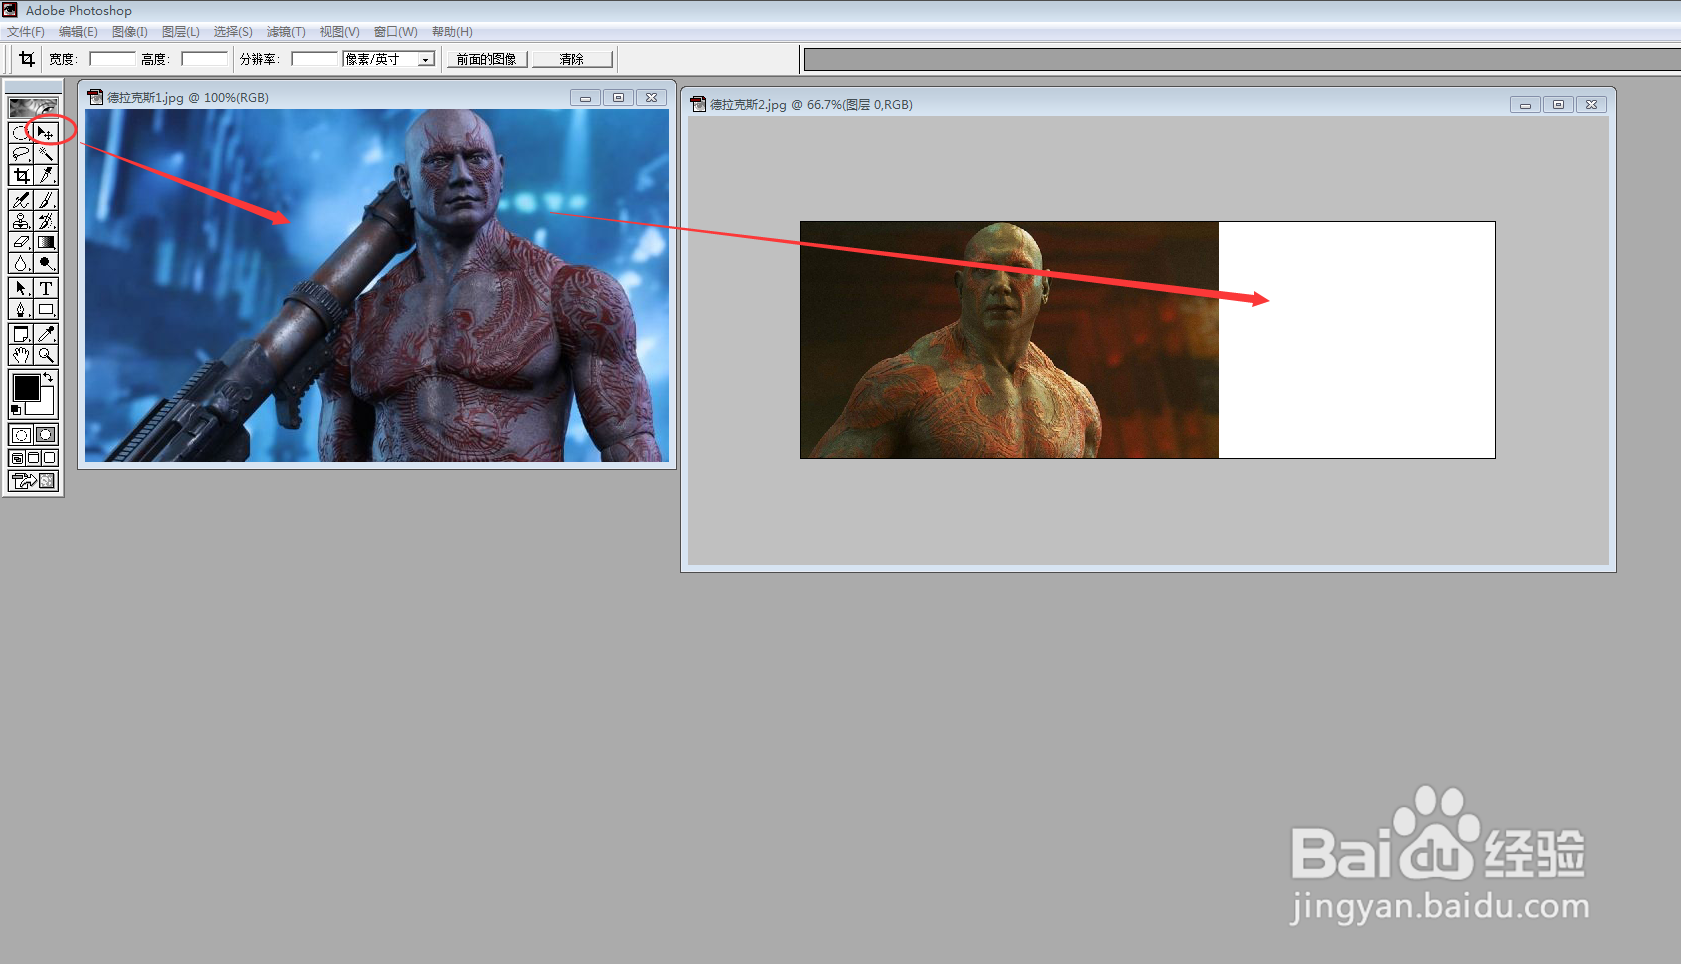Screen dimensions: 1681x964
Task: Click the palette well in options bar
Action: 1242,60
